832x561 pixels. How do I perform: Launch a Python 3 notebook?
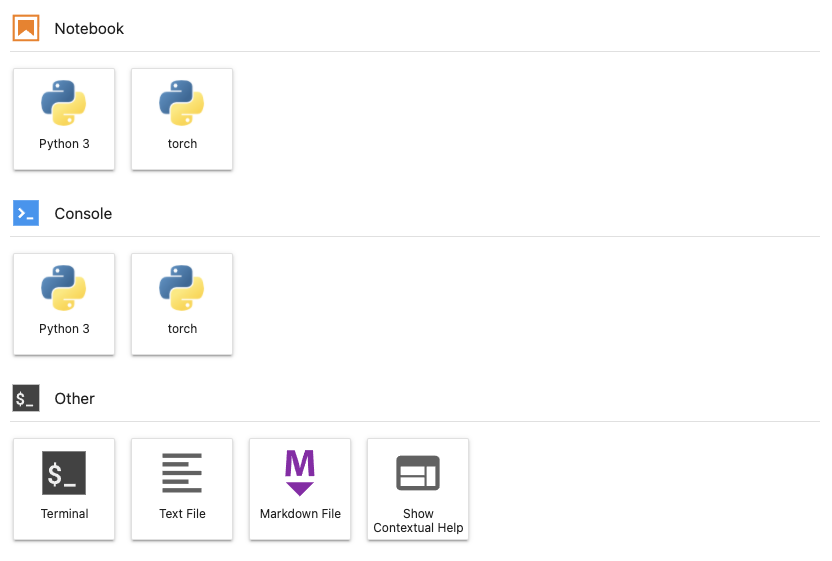point(64,119)
